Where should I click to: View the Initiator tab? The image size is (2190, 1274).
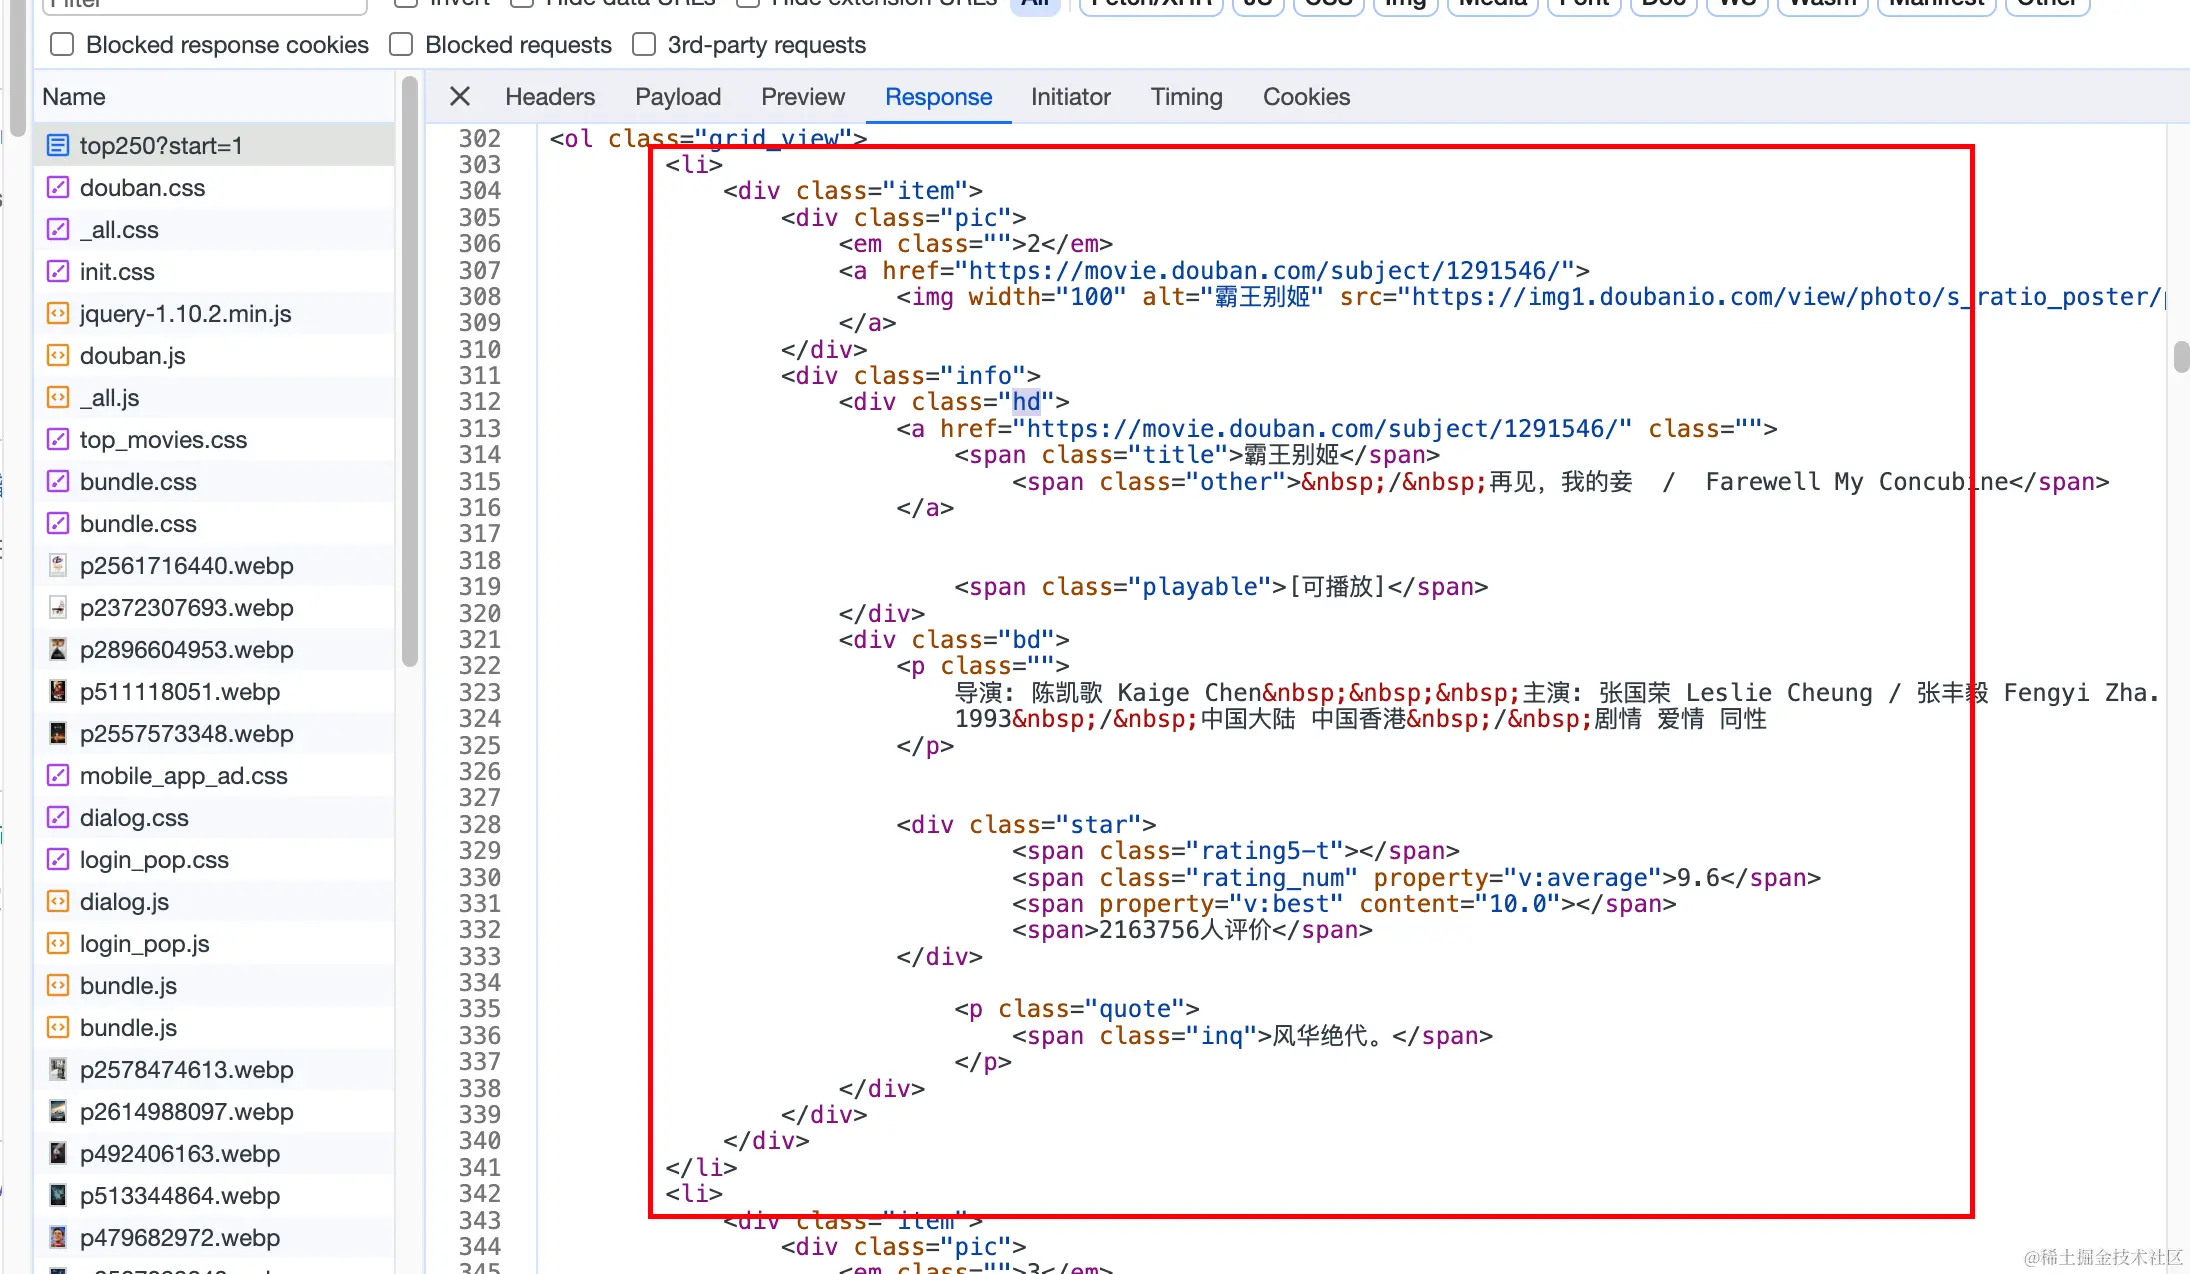(1071, 97)
